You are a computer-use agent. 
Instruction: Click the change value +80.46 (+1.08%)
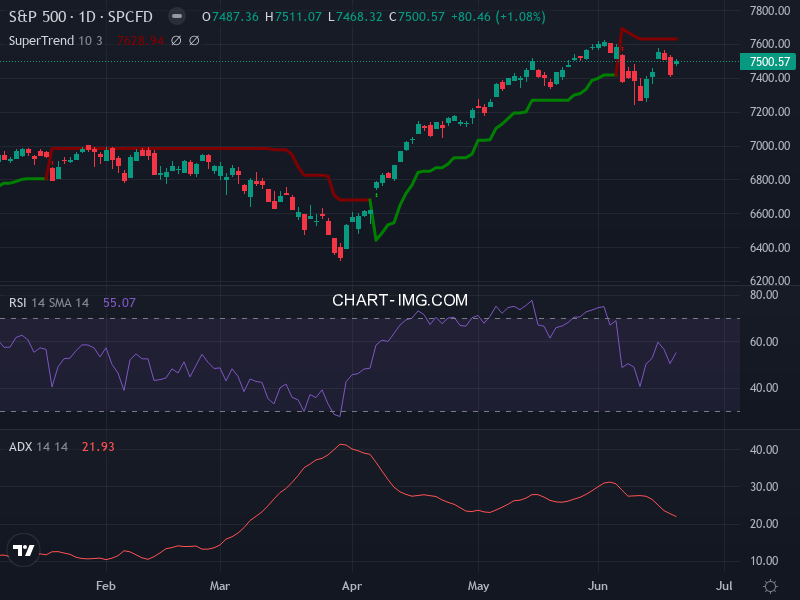click(x=498, y=17)
